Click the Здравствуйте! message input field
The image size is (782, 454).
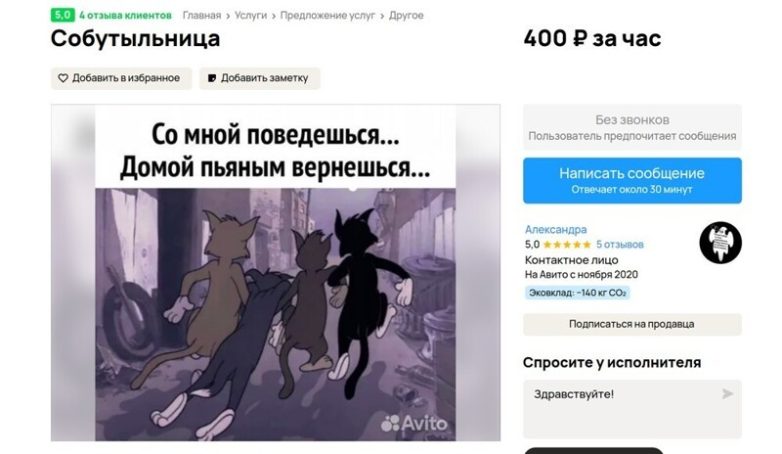632,409
